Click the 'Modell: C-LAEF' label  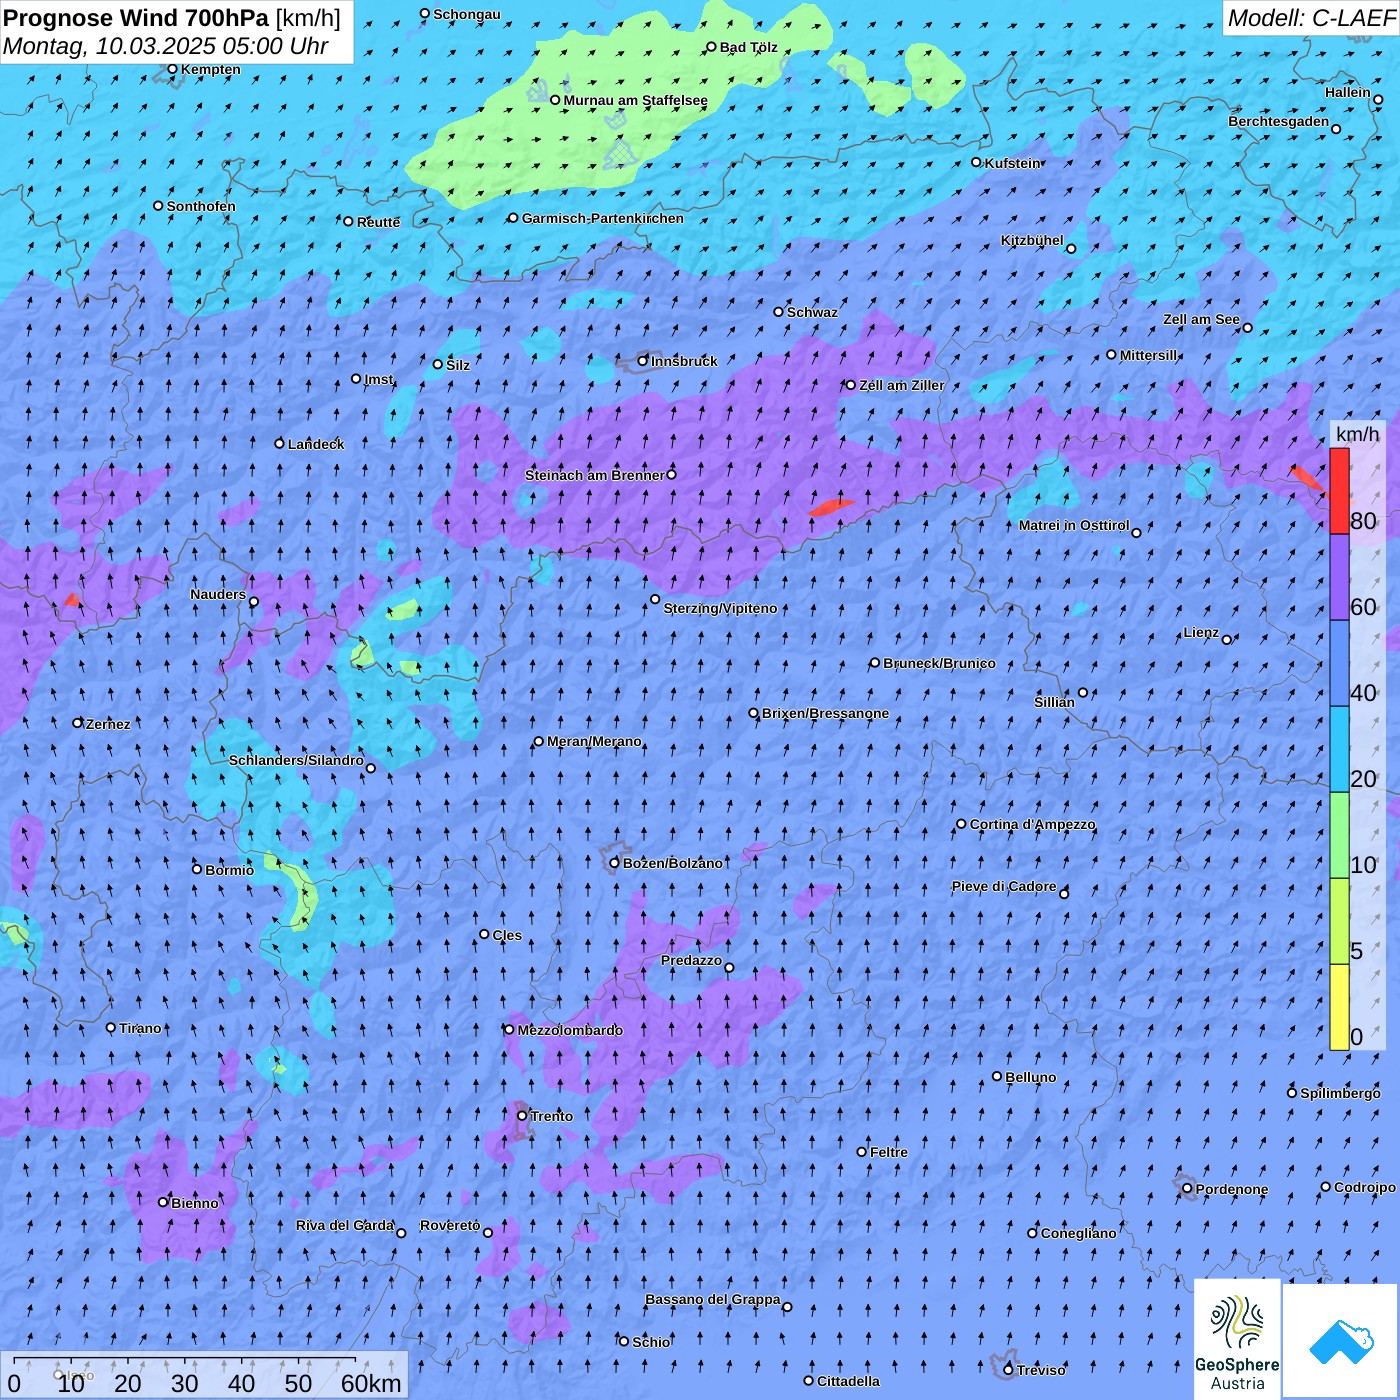pyautogui.click(x=1311, y=18)
